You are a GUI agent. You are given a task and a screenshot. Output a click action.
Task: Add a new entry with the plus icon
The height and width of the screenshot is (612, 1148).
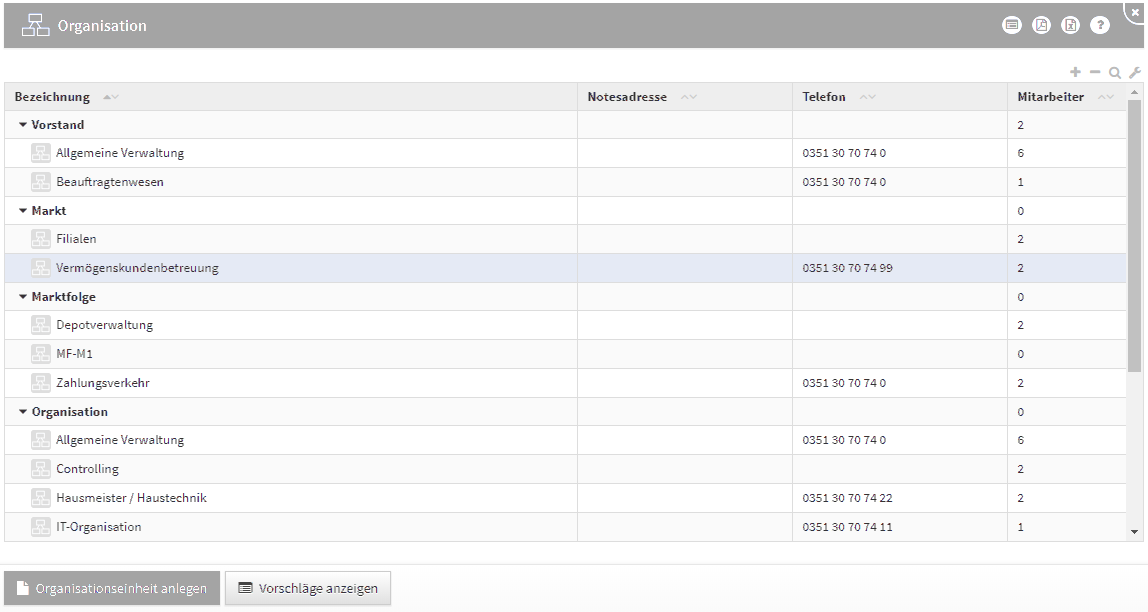click(1075, 71)
